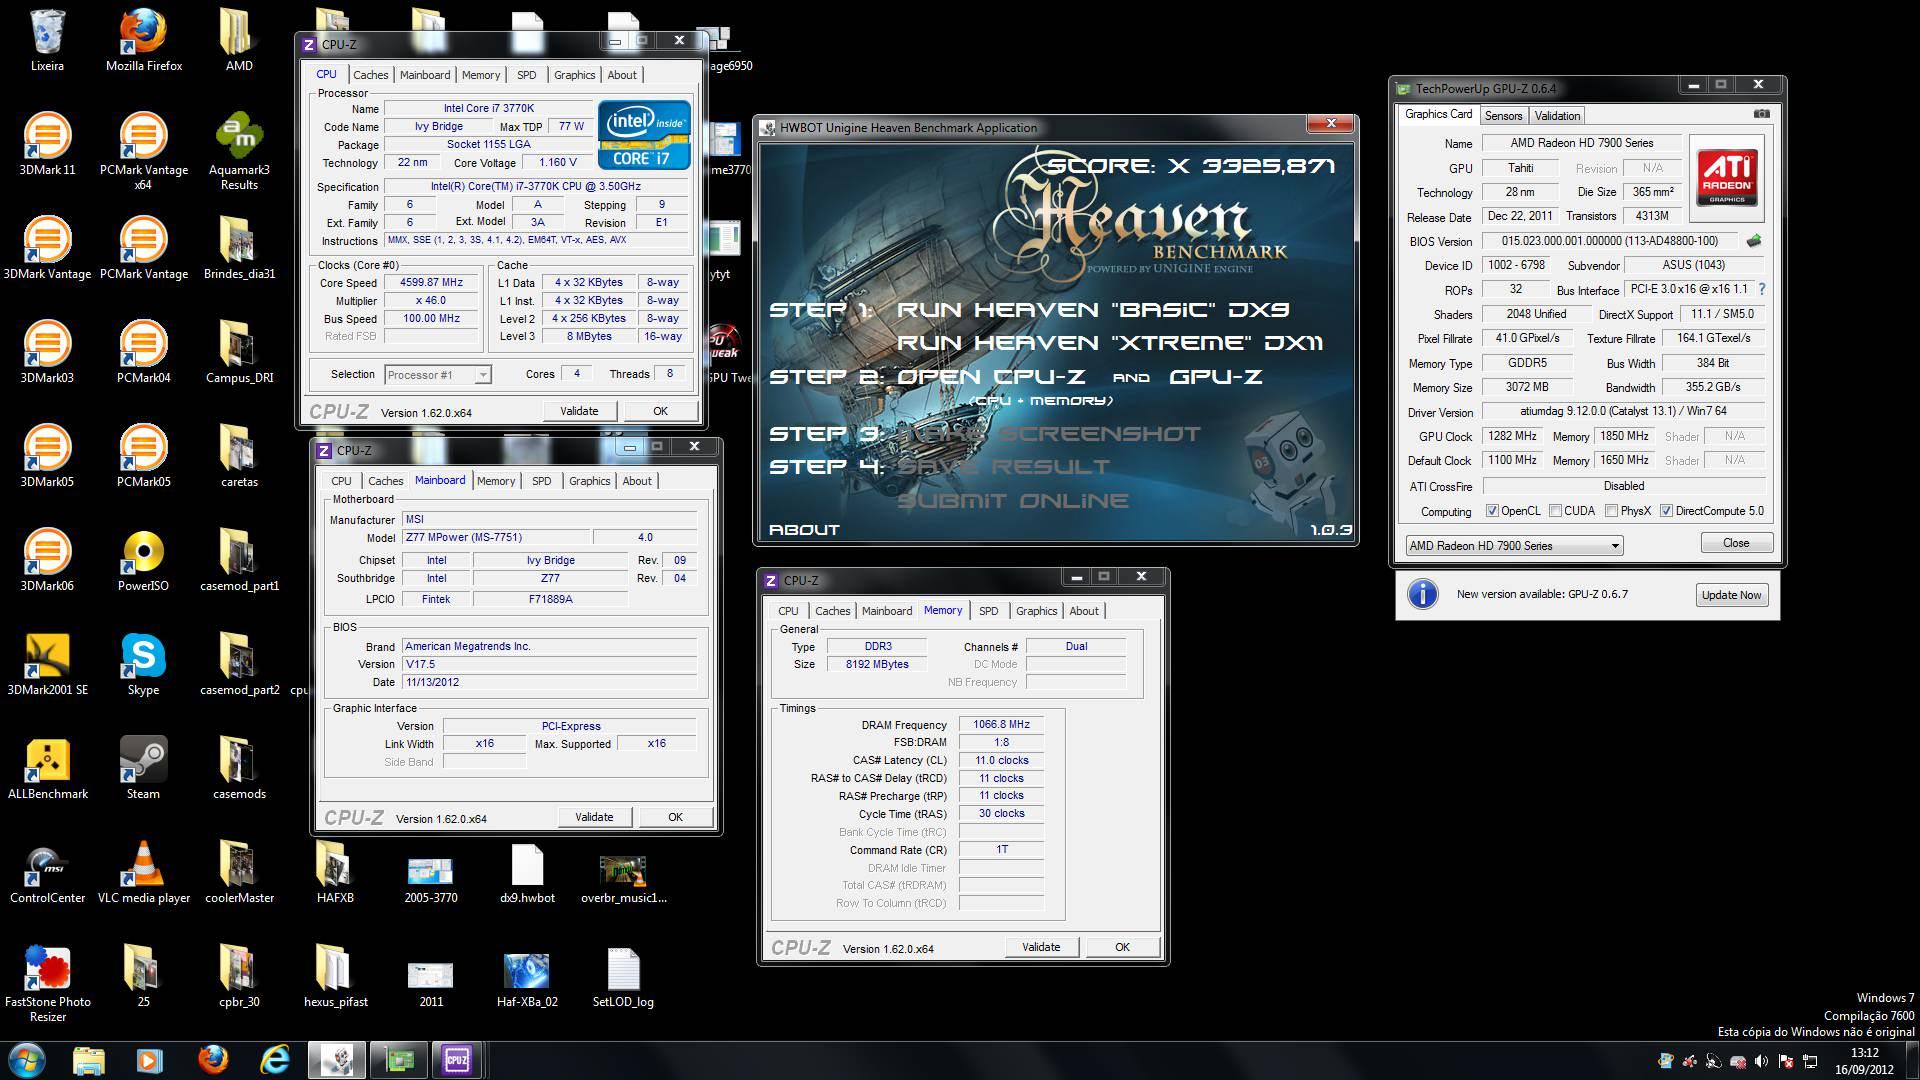
Task: Open the ALLBenchmark desktop icon
Action: (47, 769)
